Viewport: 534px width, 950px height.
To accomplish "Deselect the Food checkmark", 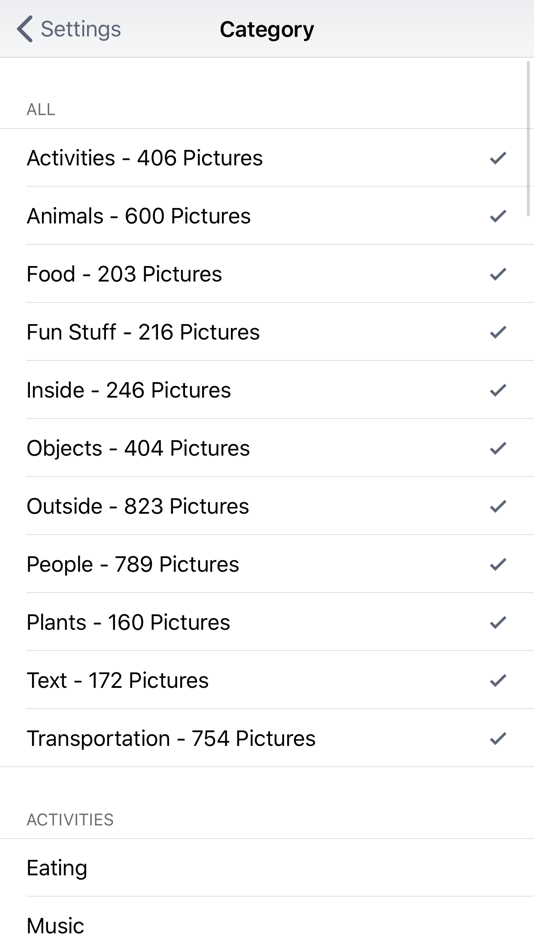I will pyautogui.click(x=498, y=274).
